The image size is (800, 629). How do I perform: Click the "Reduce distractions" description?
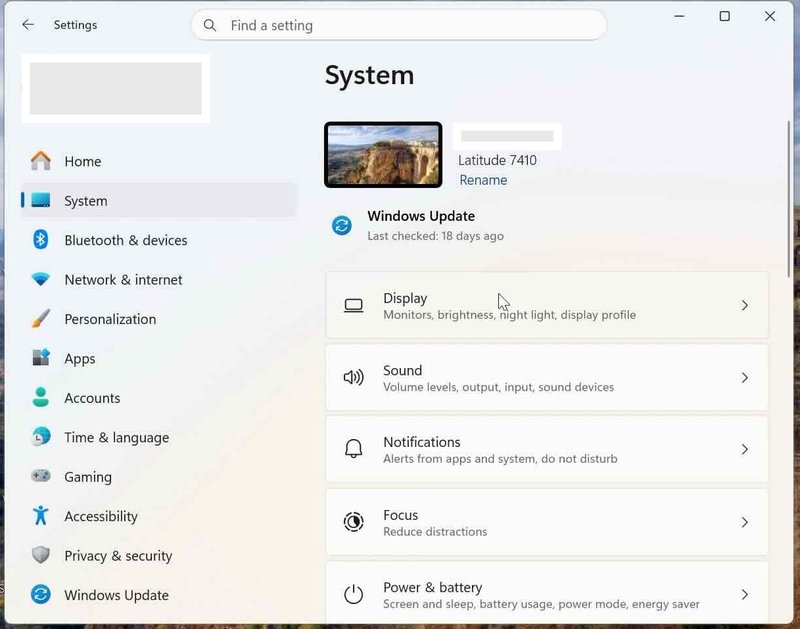(435, 532)
